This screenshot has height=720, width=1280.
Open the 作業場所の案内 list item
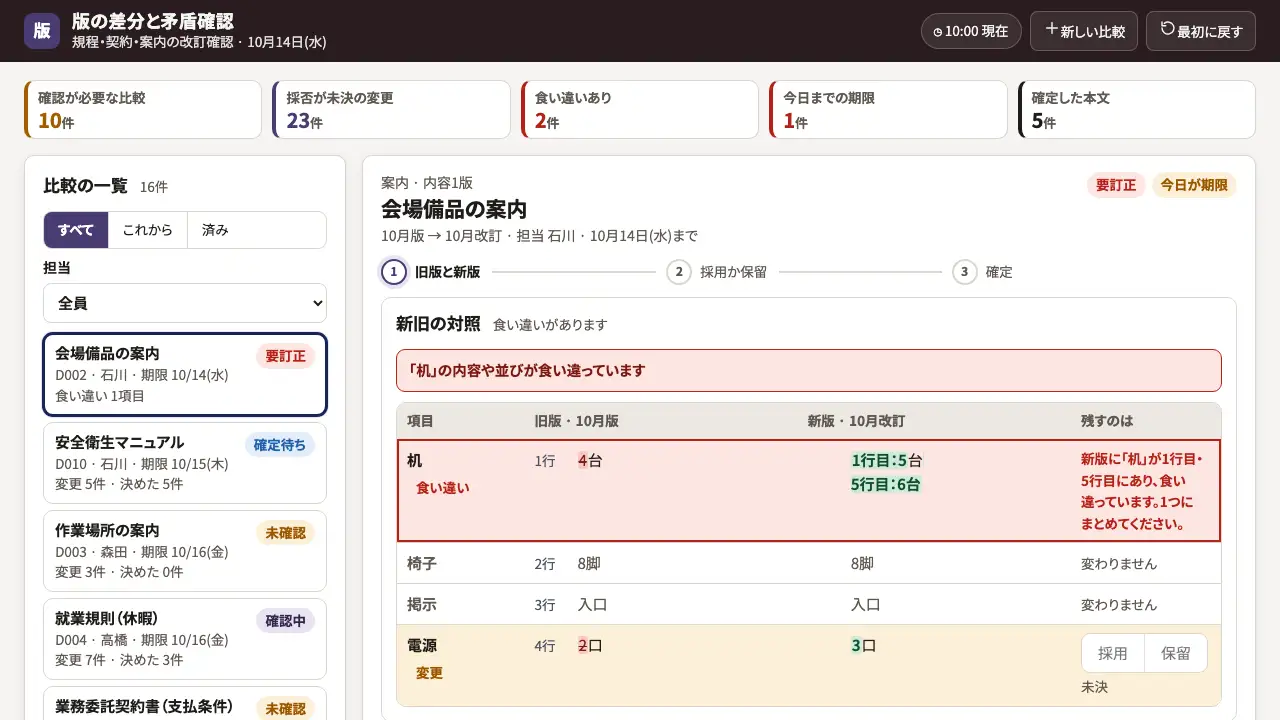click(185, 551)
